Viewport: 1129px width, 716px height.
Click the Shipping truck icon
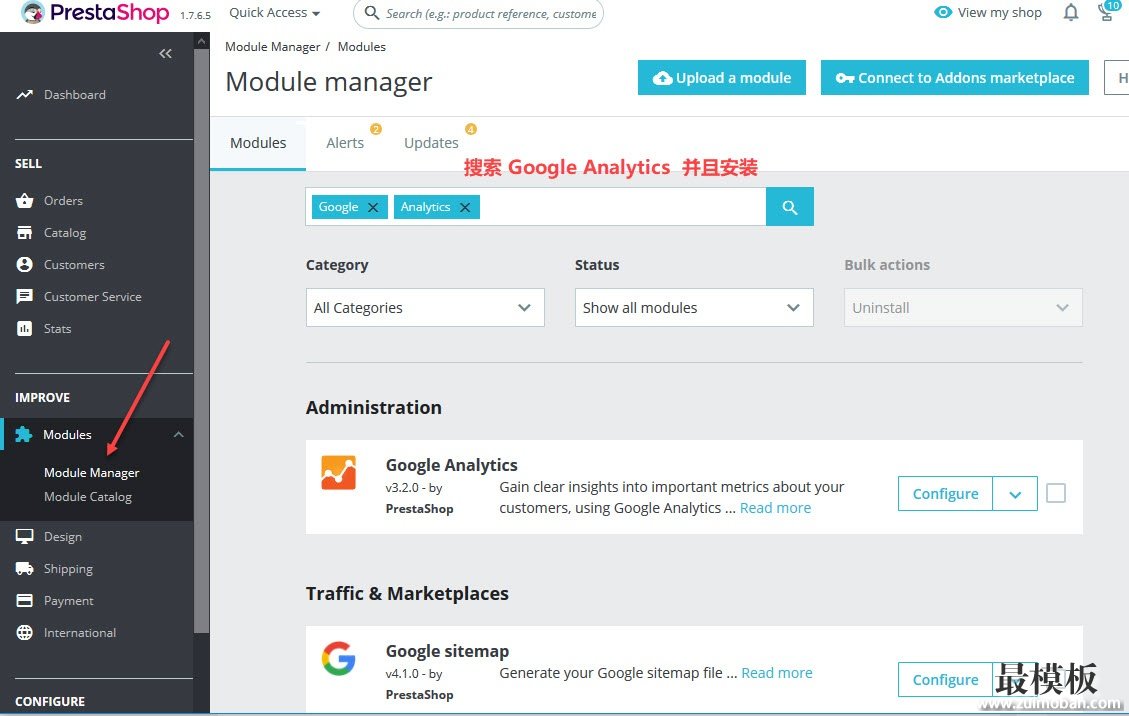coord(24,568)
